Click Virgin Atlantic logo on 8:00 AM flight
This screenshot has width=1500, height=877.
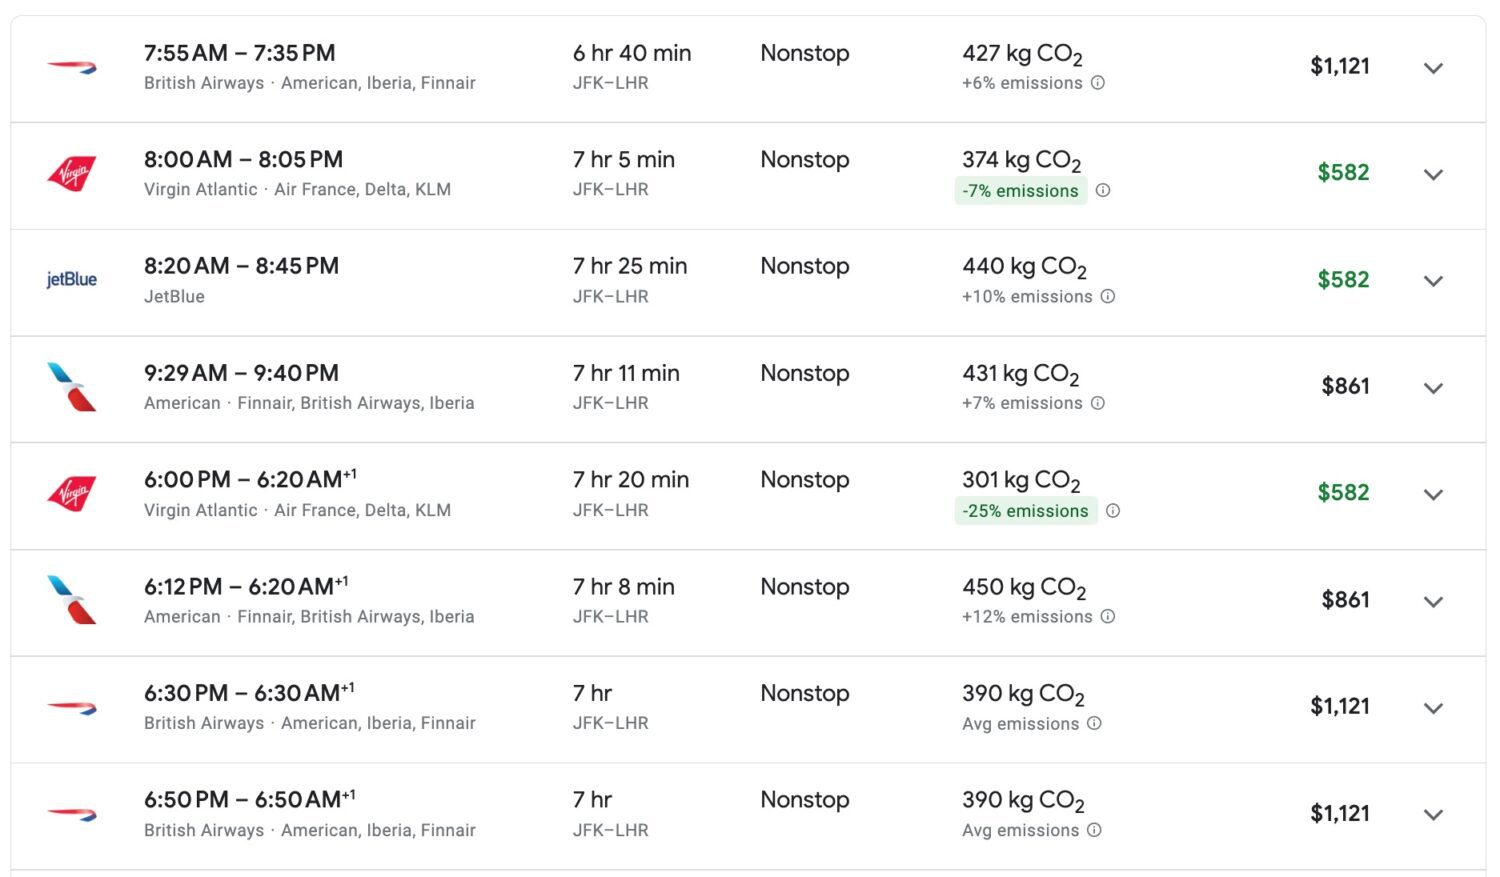point(72,173)
